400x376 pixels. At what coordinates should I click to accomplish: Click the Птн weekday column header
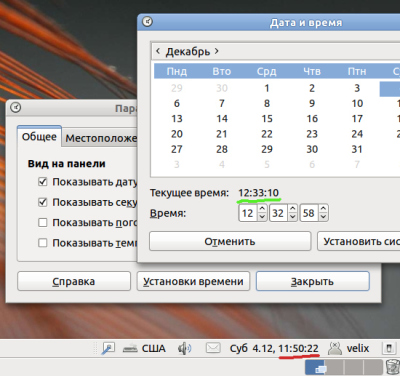[x=357, y=71]
